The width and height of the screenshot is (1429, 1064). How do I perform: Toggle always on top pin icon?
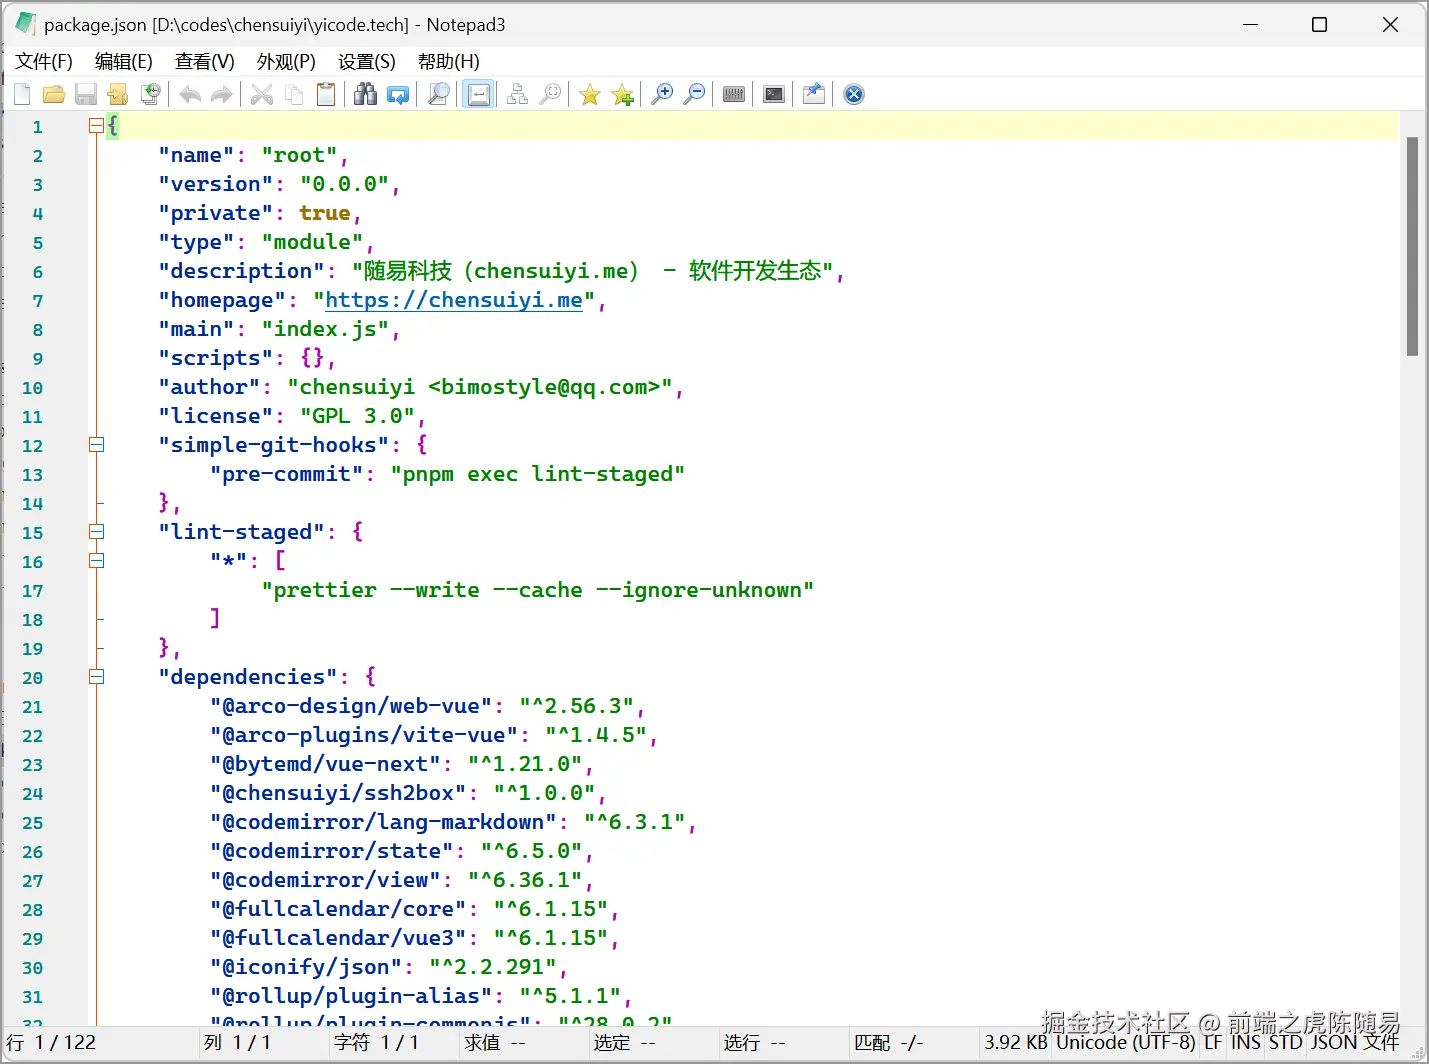(814, 94)
